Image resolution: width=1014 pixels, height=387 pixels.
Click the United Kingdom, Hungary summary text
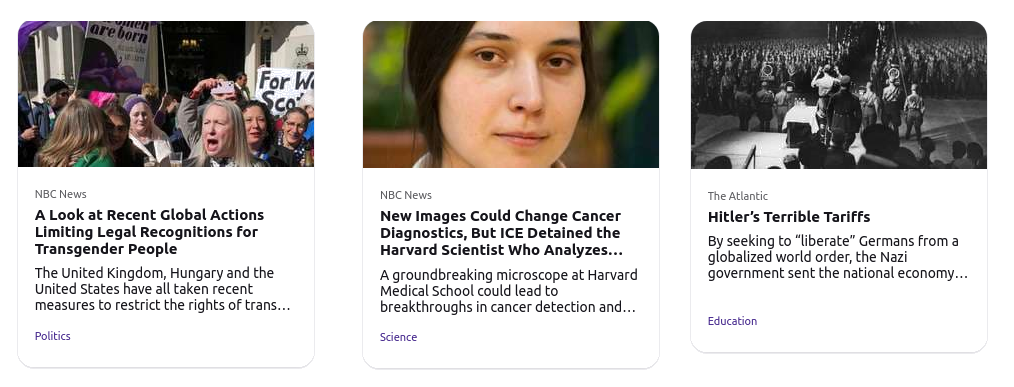(163, 289)
